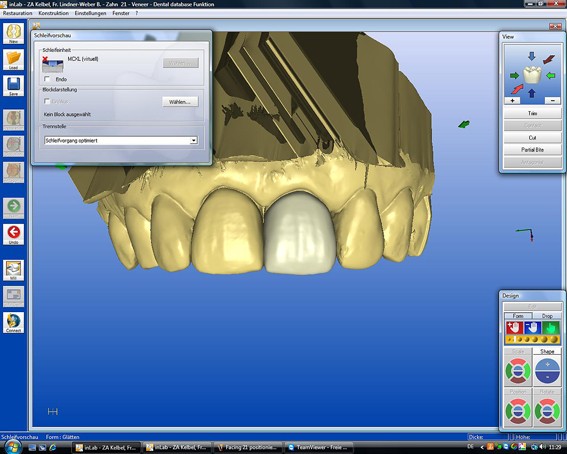Zoom in with the view plus button
Viewport: 567px width, 454px height.
pyautogui.click(x=512, y=100)
